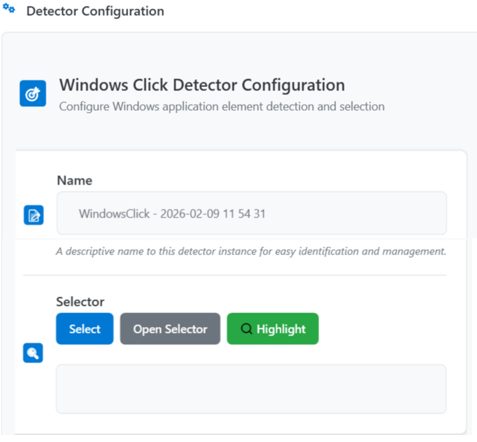Screen dimensions: 477x442
Task: Click the edit-document icon beside Name field
Action: click(x=33, y=215)
